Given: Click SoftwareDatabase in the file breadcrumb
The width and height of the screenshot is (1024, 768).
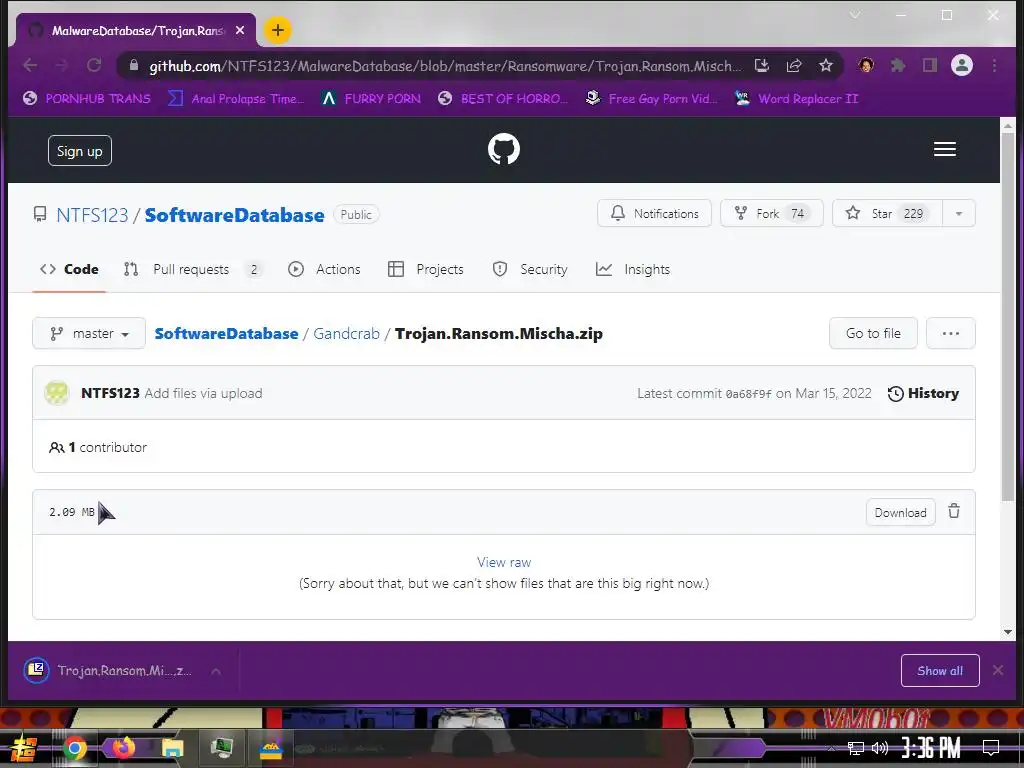Looking at the screenshot, I should click(227, 333).
